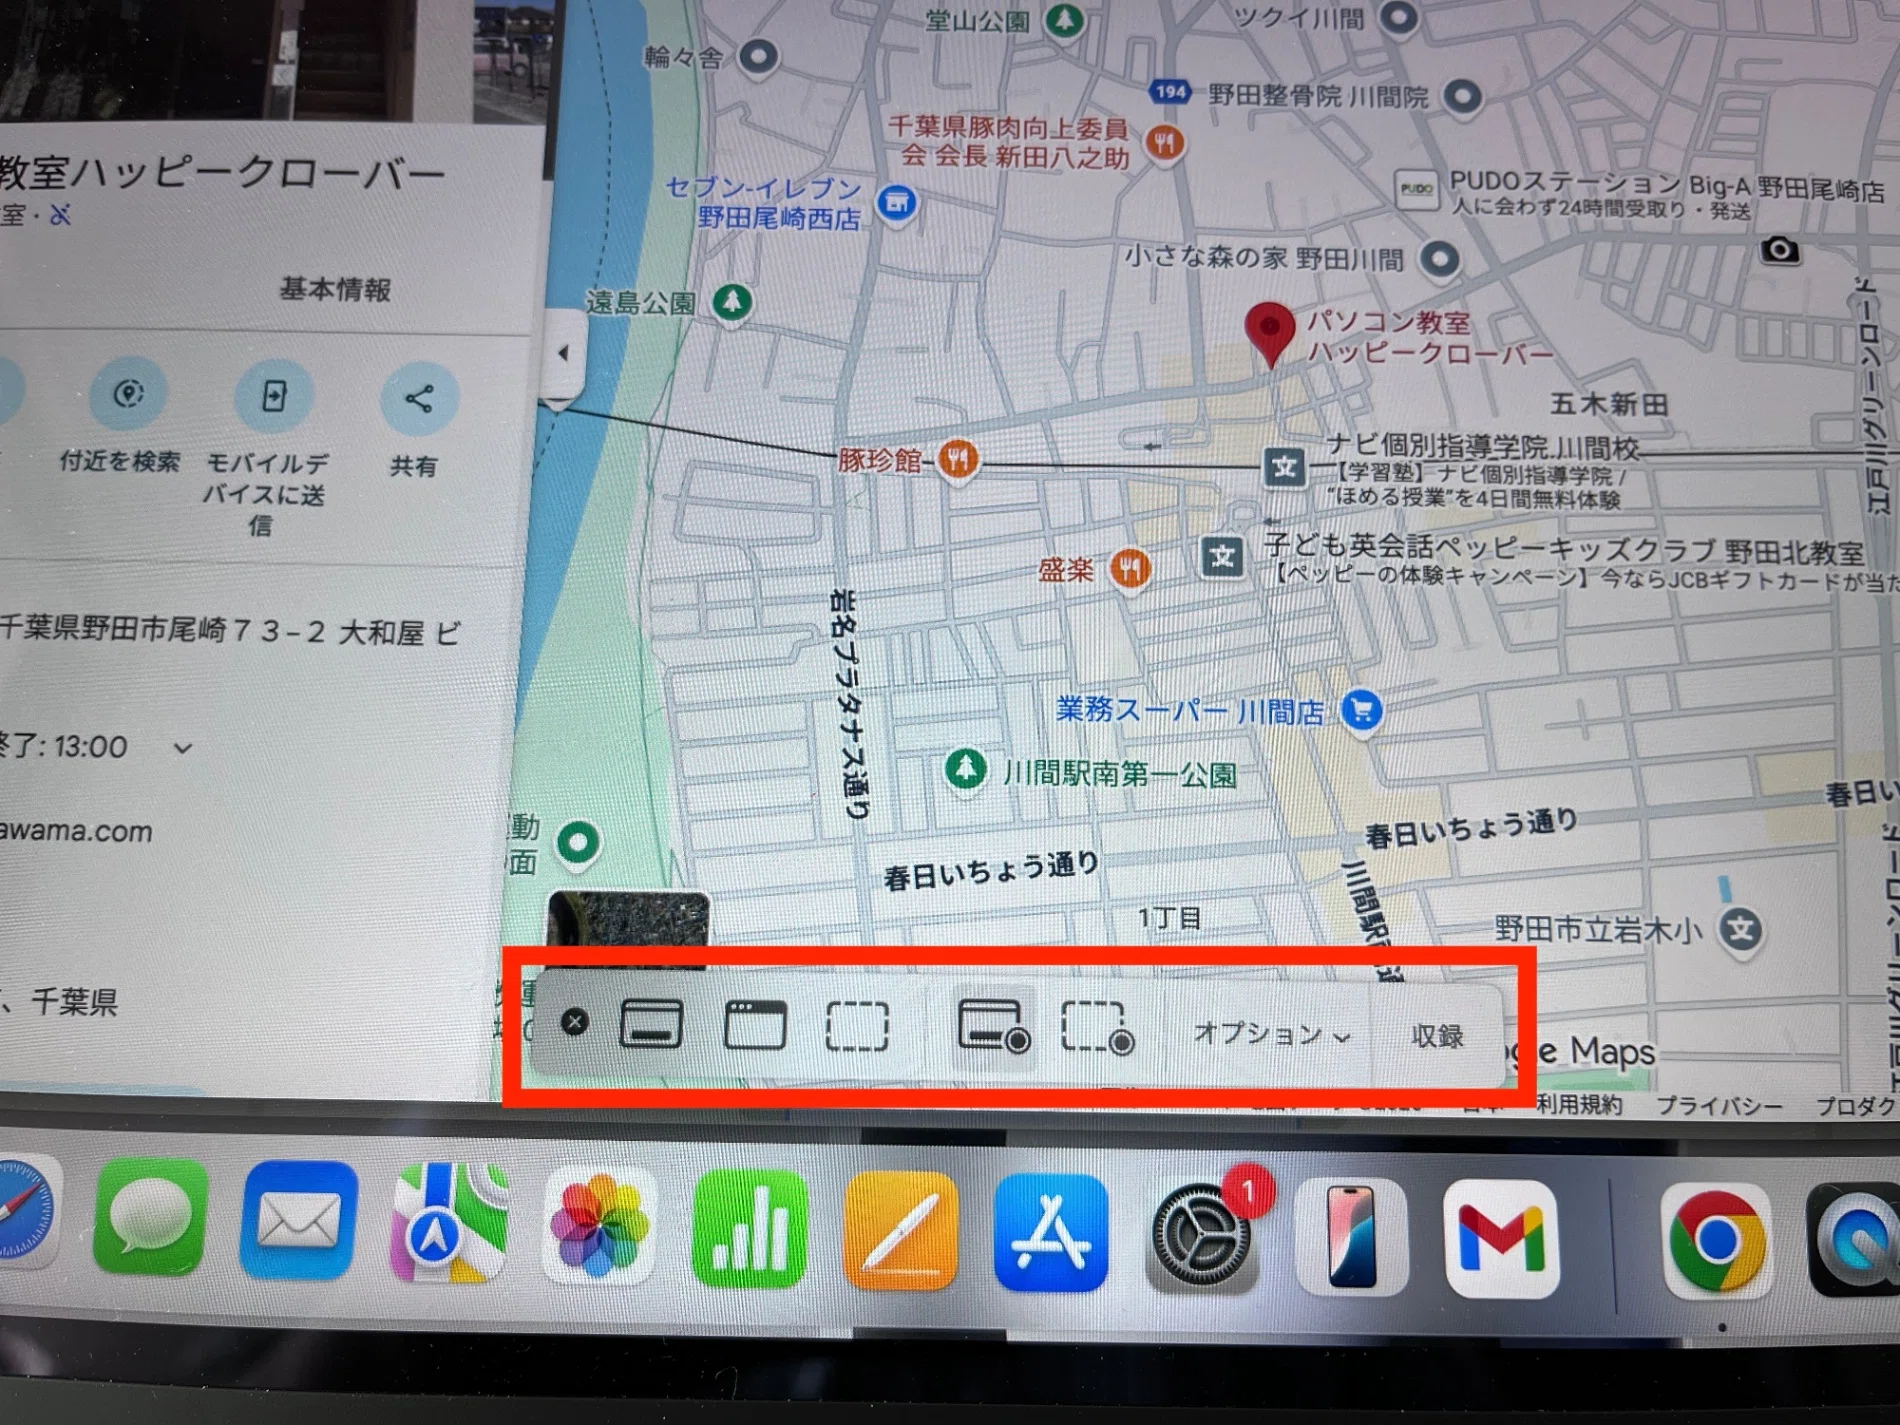Click the 付近を検索 nearby search icon
The image size is (1900, 1425).
point(128,394)
